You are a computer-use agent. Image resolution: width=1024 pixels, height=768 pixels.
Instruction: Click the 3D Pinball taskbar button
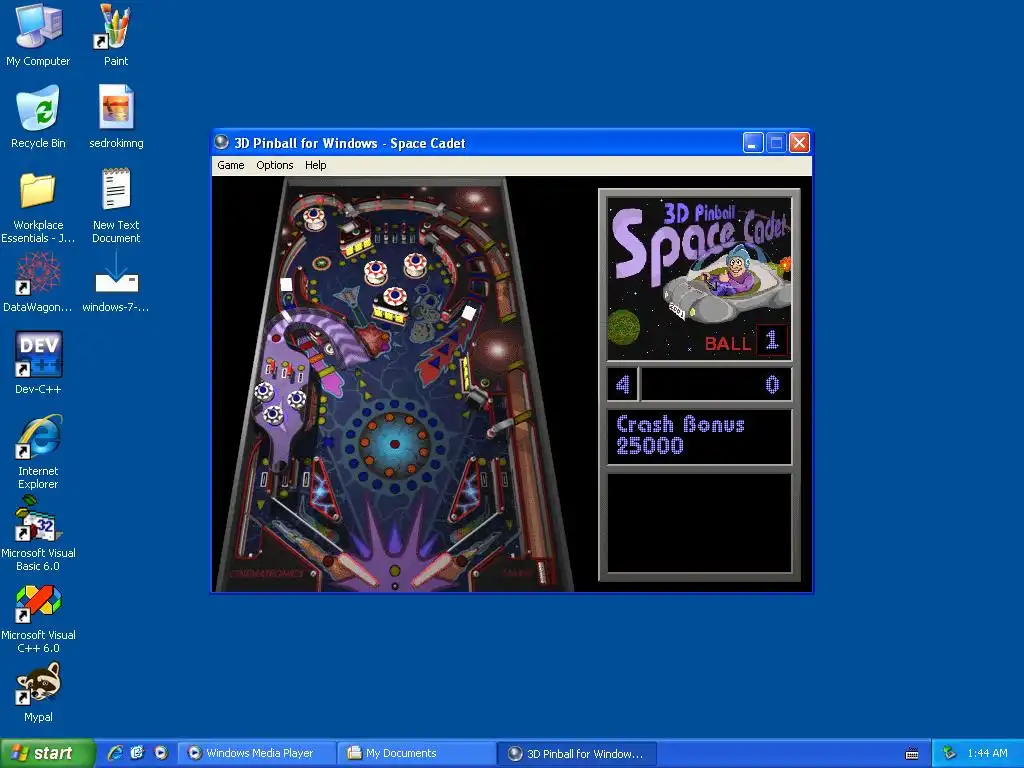click(577, 753)
